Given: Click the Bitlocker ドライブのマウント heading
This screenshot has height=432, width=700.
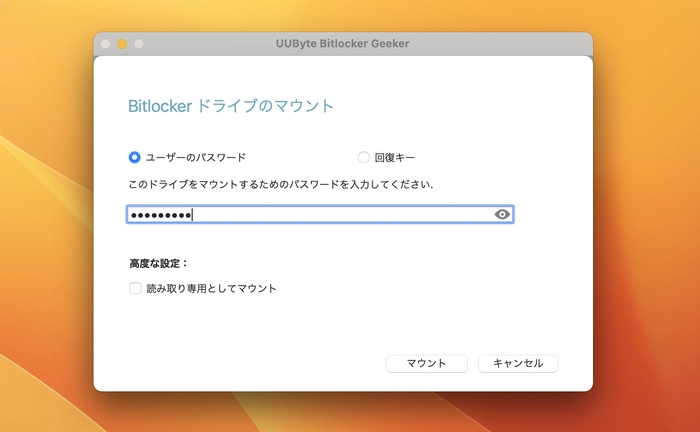Looking at the screenshot, I should click(231, 106).
